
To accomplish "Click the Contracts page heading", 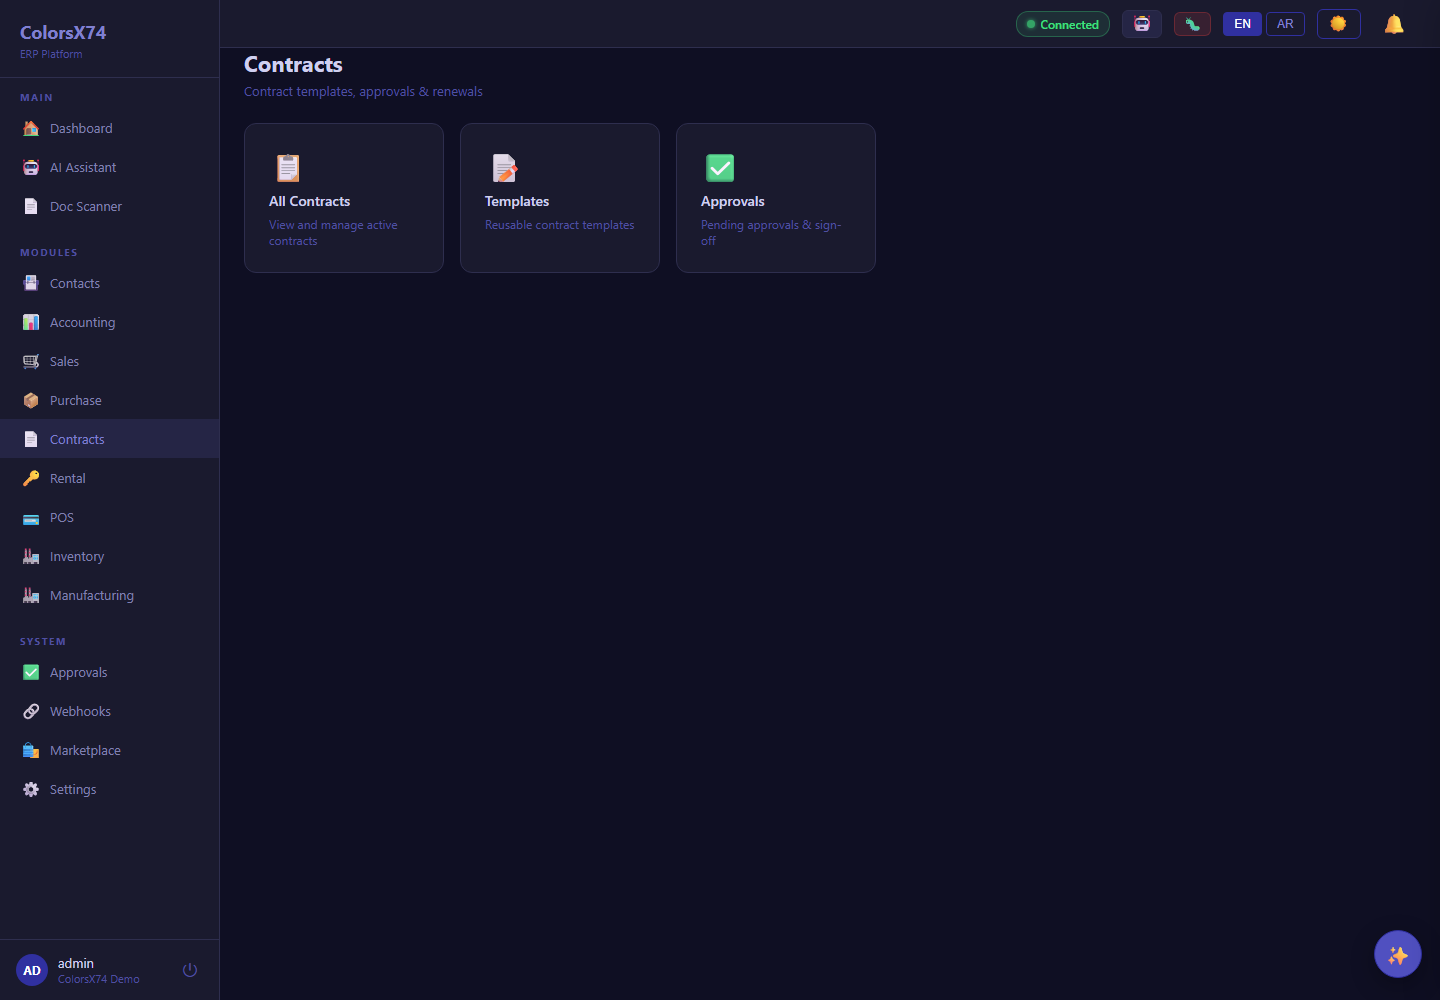I will [x=293, y=64].
